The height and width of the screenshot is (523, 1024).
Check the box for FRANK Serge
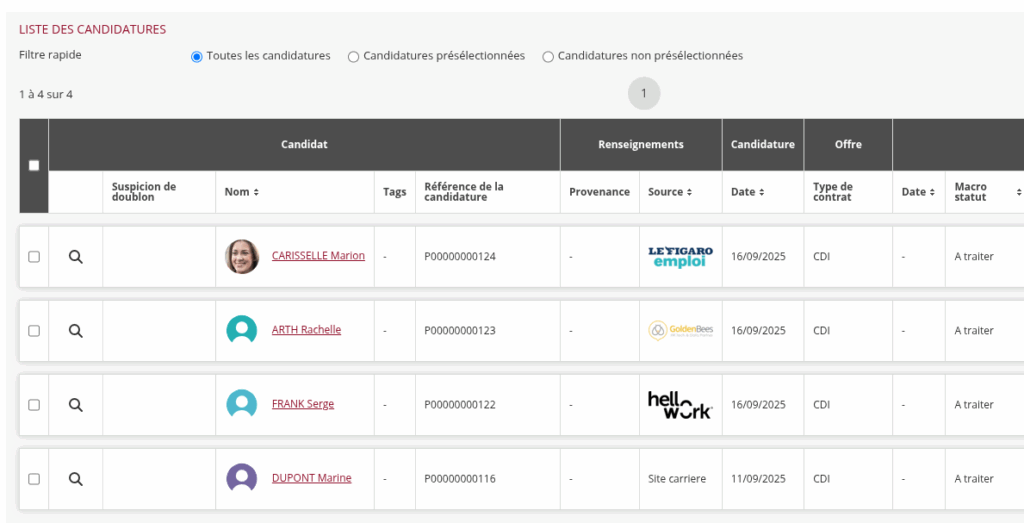point(34,405)
